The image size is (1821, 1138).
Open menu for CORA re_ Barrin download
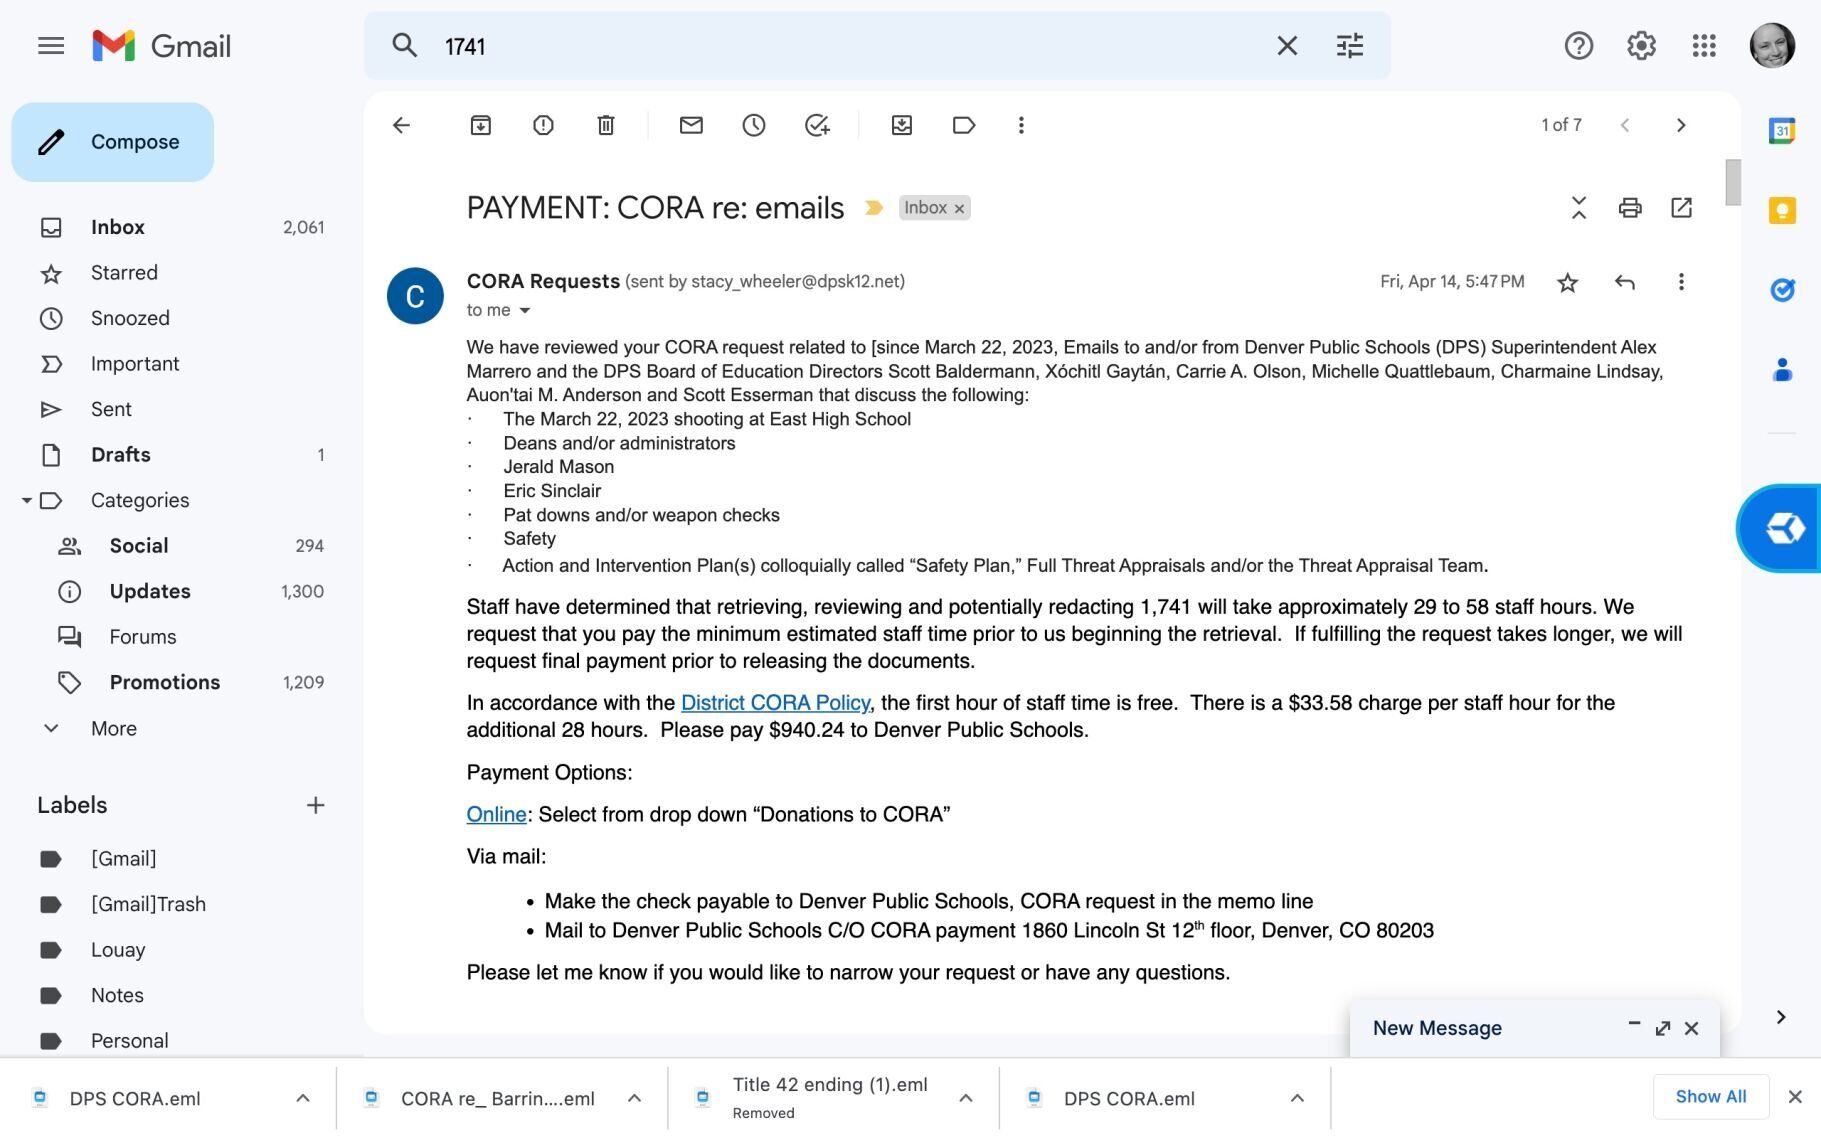click(x=634, y=1099)
